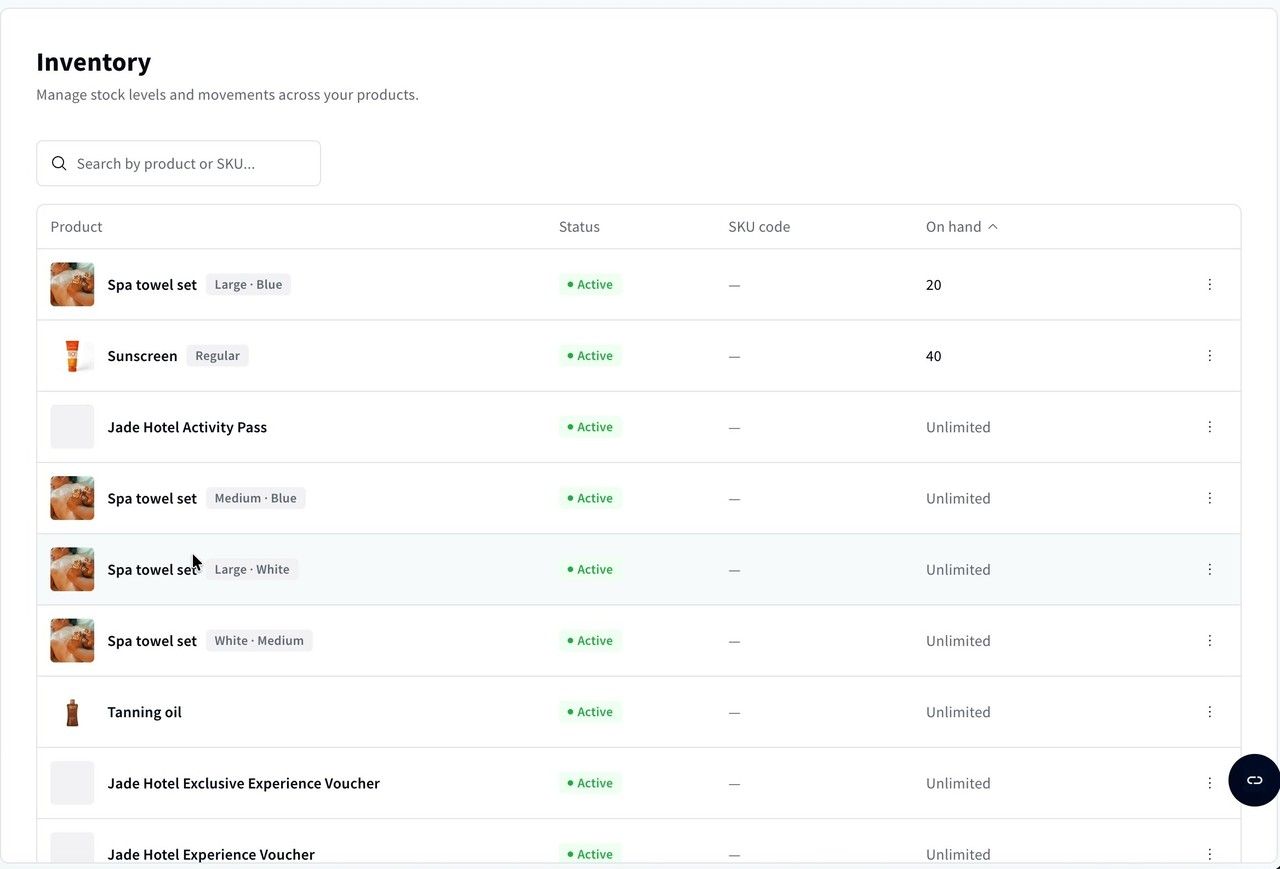
Task: Open the three-dot menu for Spa towel set Large · White
Action: pyautogui.click(x=1209, y=569)
